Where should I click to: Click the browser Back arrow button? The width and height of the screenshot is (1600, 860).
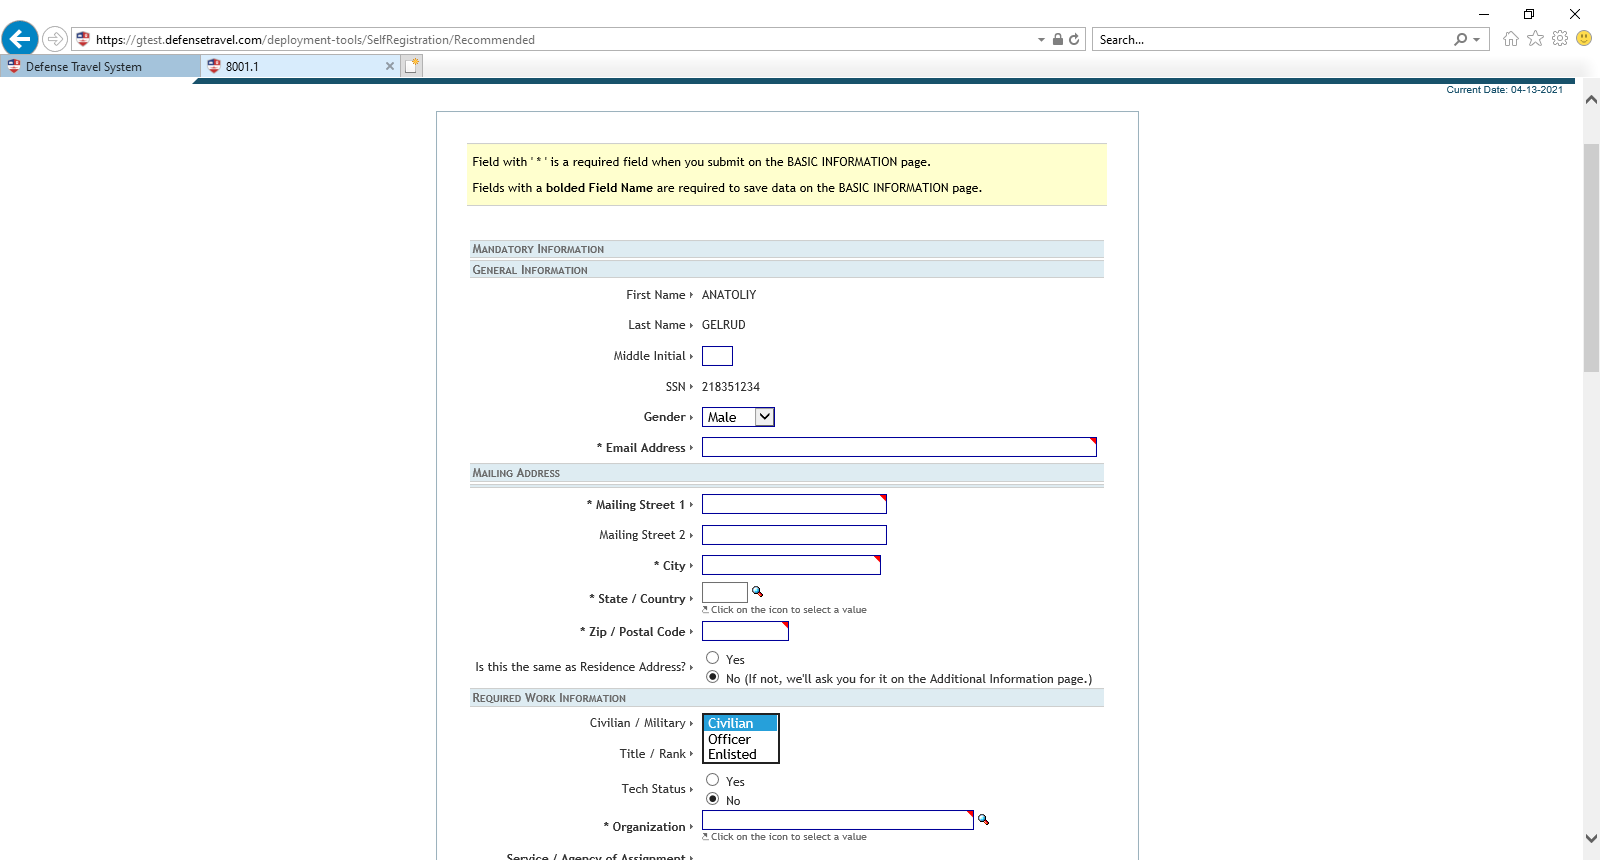pyautogui.click(x=20, y=39)
